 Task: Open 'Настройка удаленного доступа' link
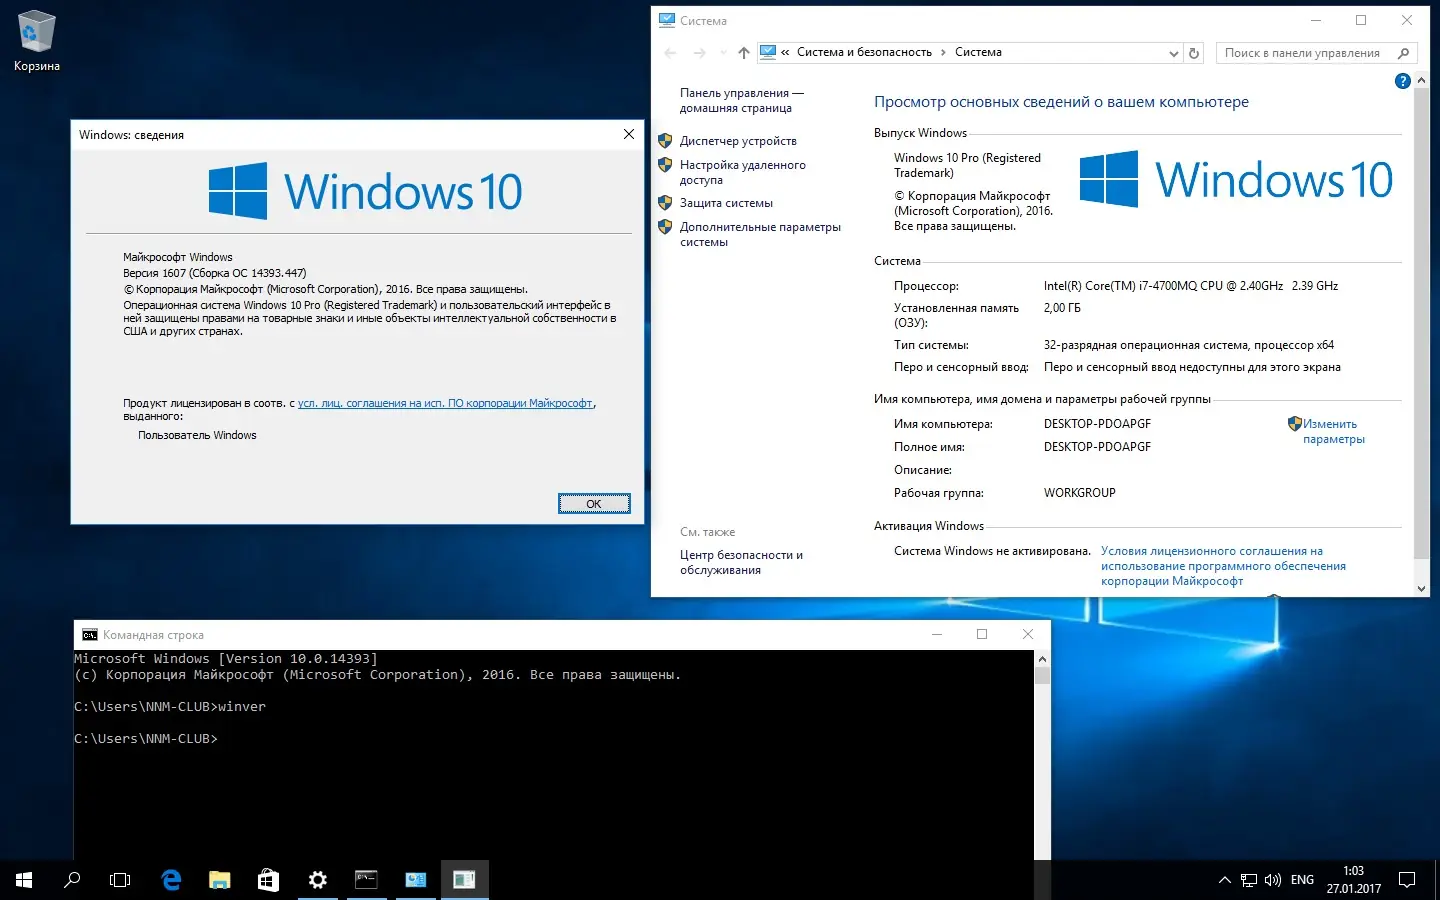coord(742,172)
